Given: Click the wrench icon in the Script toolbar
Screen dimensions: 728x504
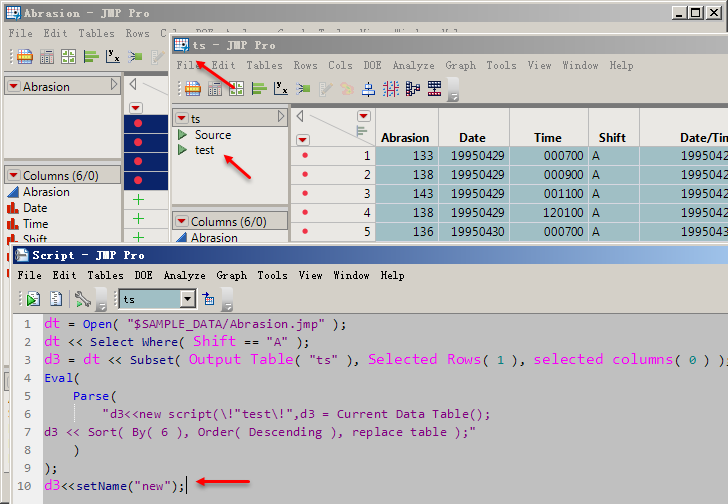Looking at the screenshot, I should coord(82,298).
